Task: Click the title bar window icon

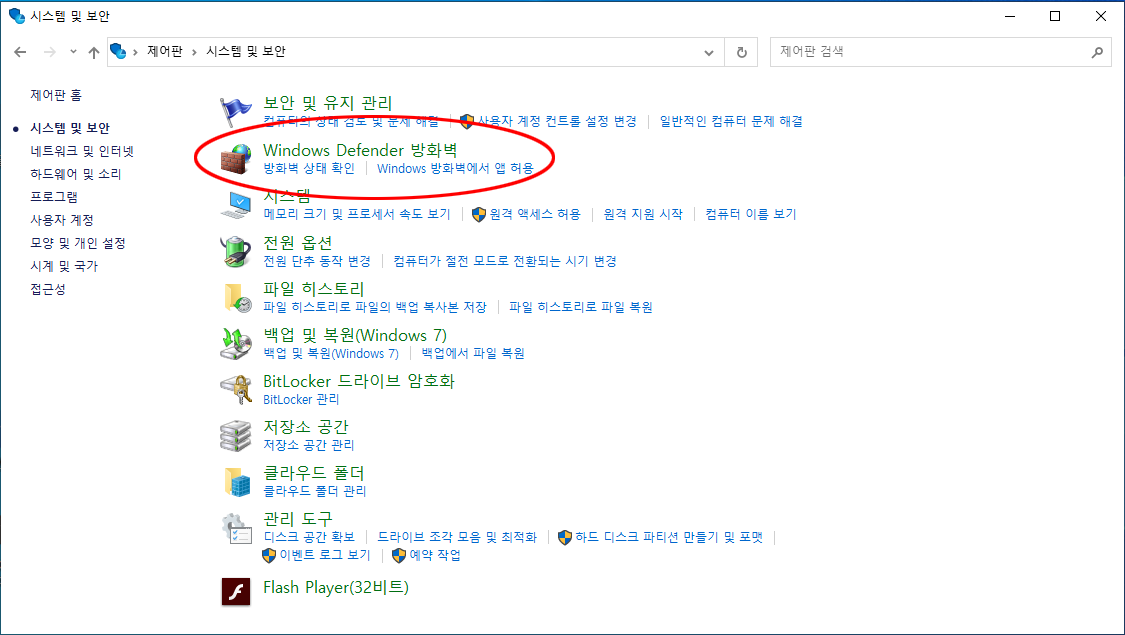Action: coord(17,16)
